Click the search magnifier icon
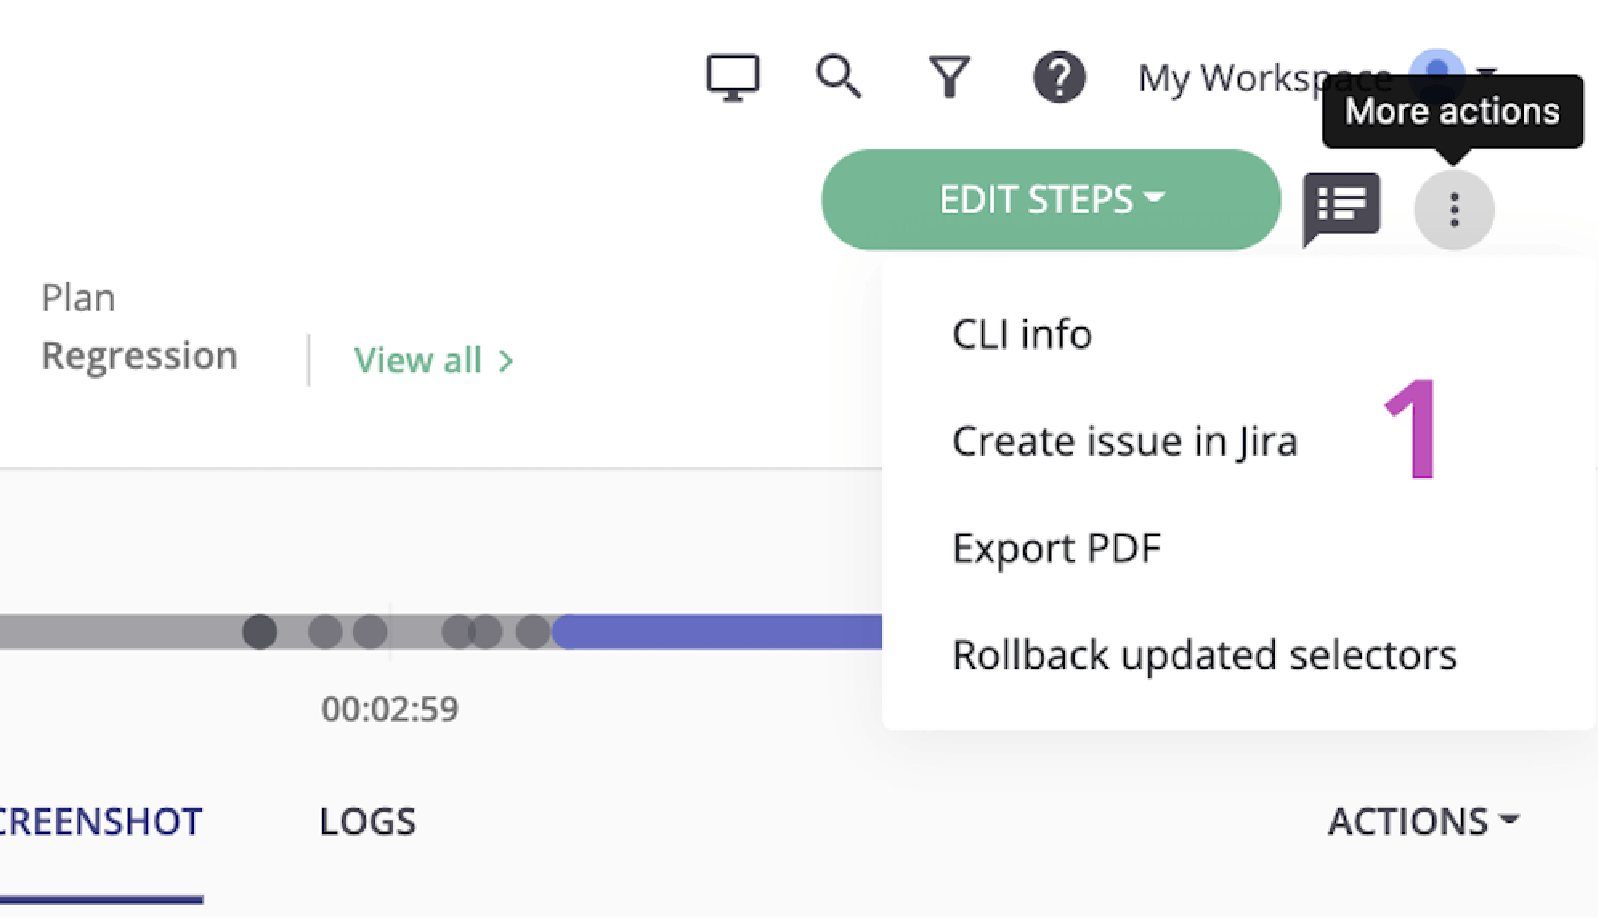The height and width of the screenshot is (920, 1600). (x=839, y=75)
